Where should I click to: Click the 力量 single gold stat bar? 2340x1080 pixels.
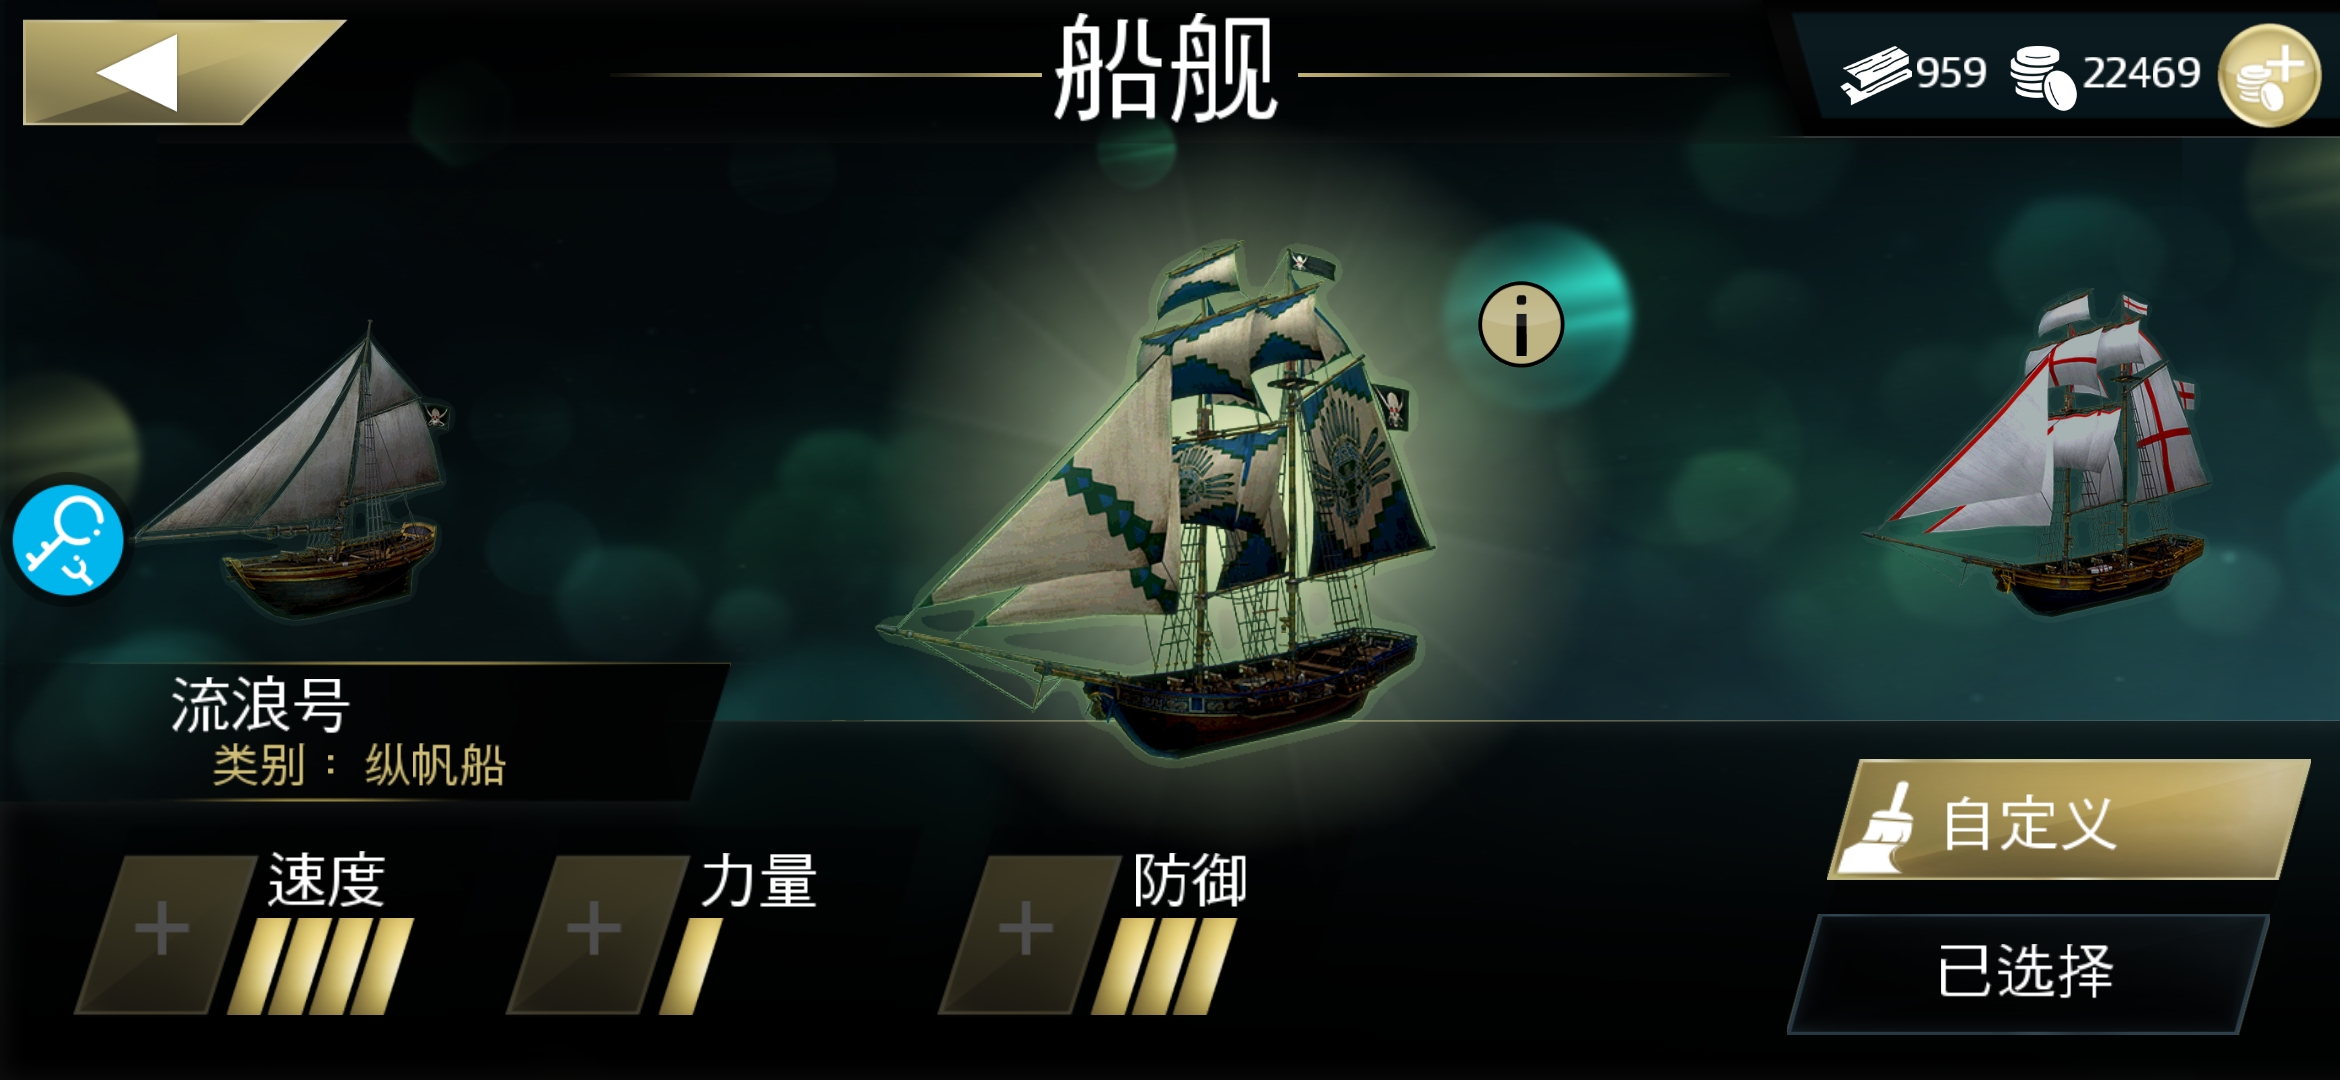691,966
